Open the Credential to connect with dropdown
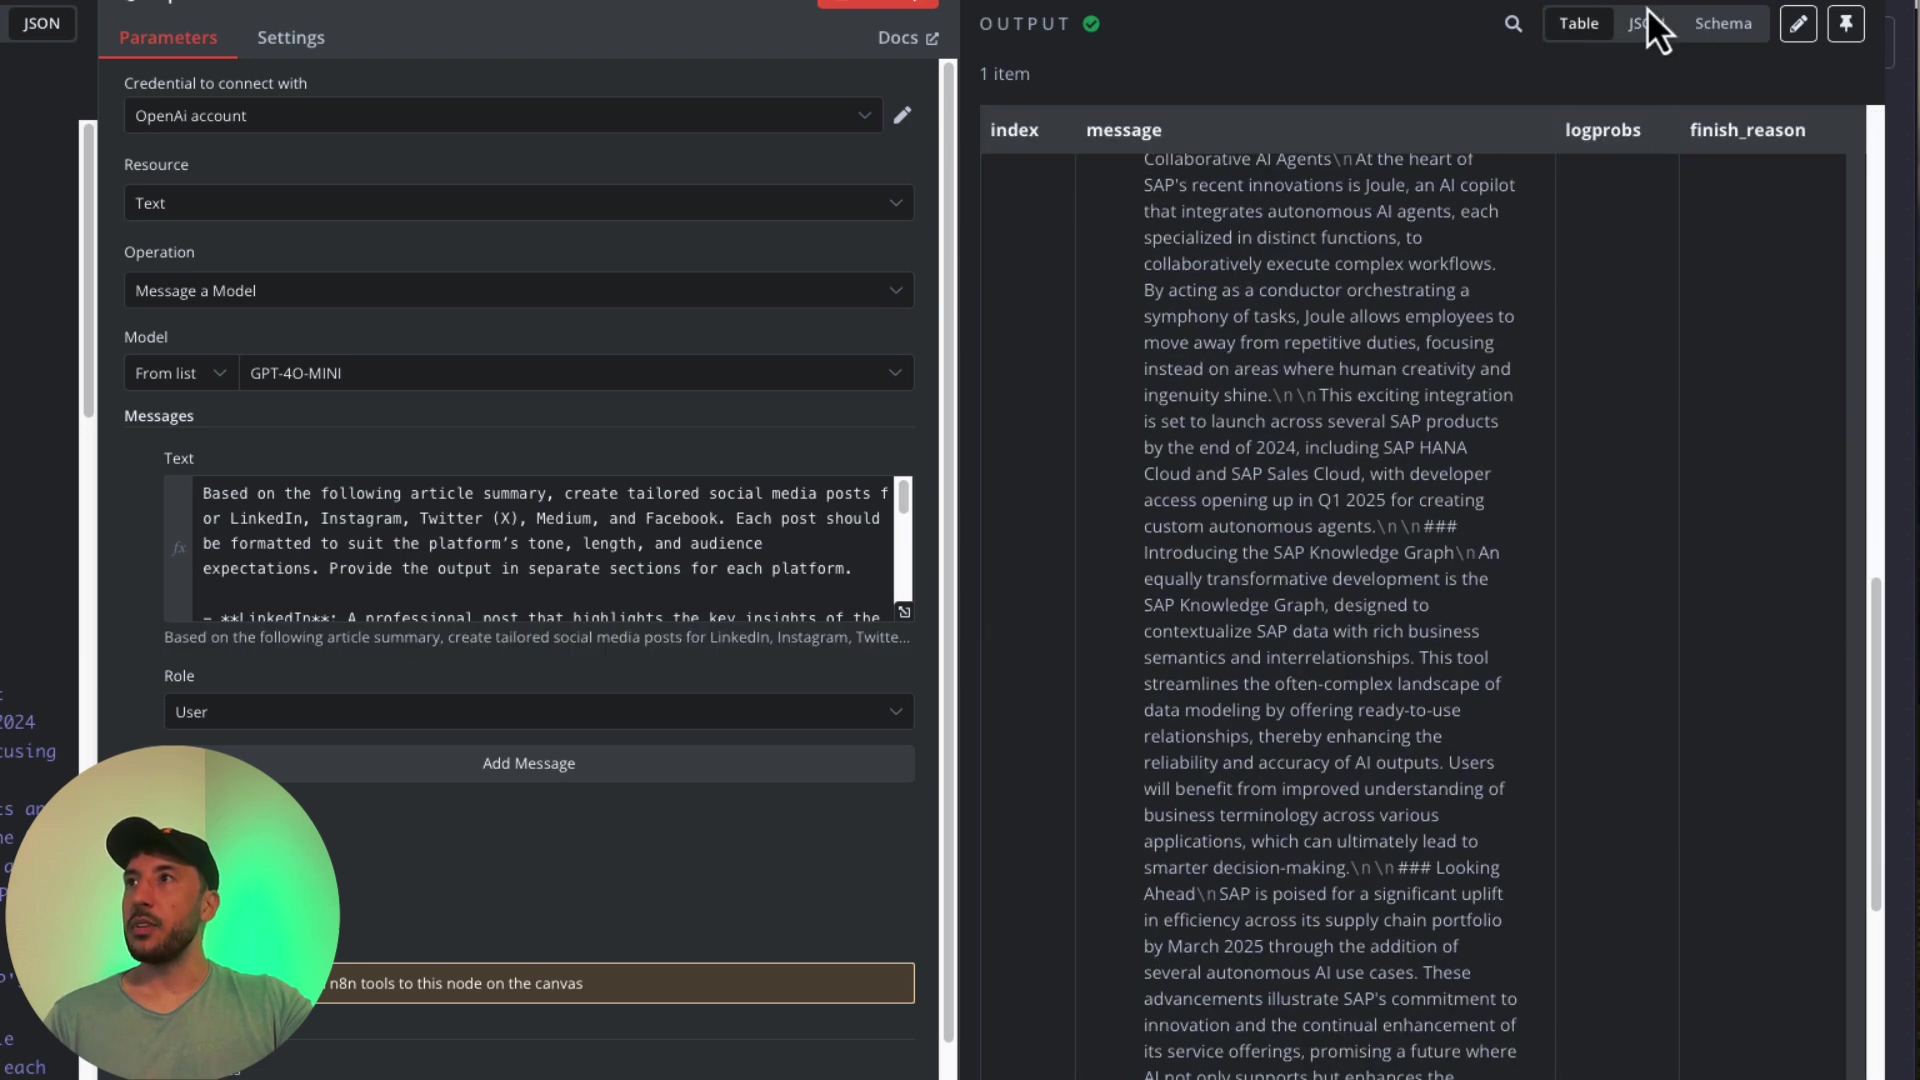The image size is (1920, 1080). coord(503,116)
